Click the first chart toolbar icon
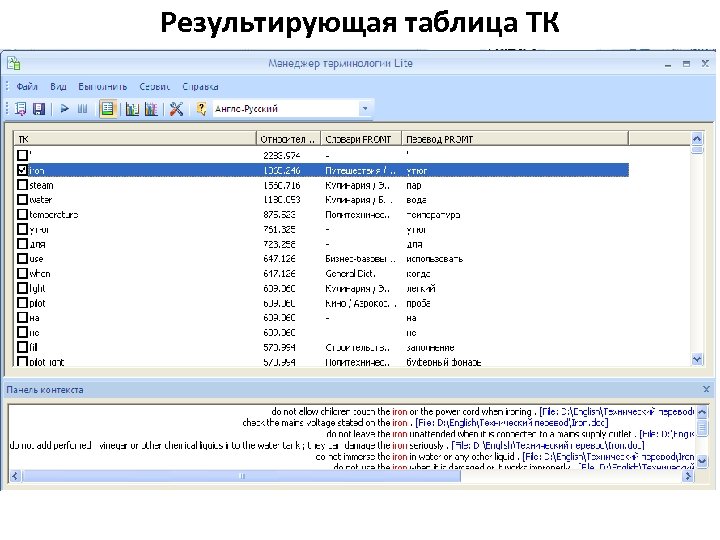Screen dimensions: 720x540 pos(132,109)
